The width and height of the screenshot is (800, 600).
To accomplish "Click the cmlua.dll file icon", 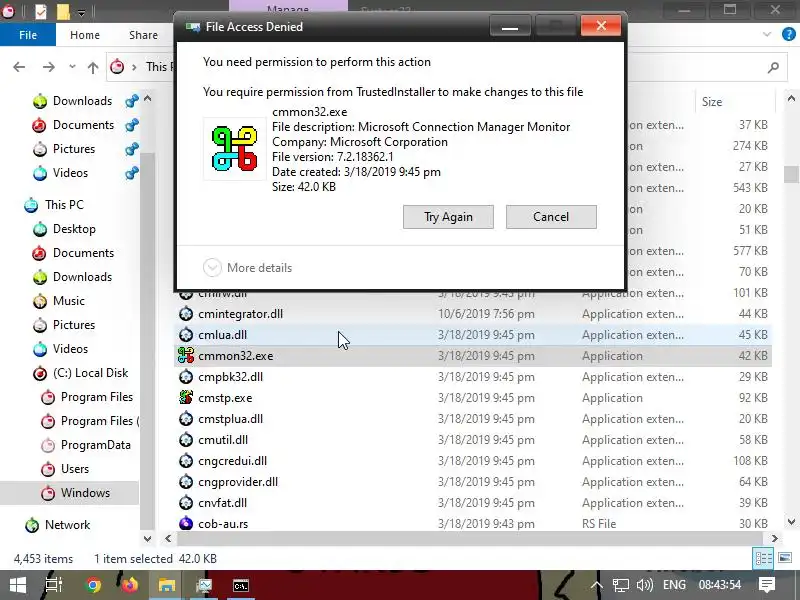I will tap(186, 335).
